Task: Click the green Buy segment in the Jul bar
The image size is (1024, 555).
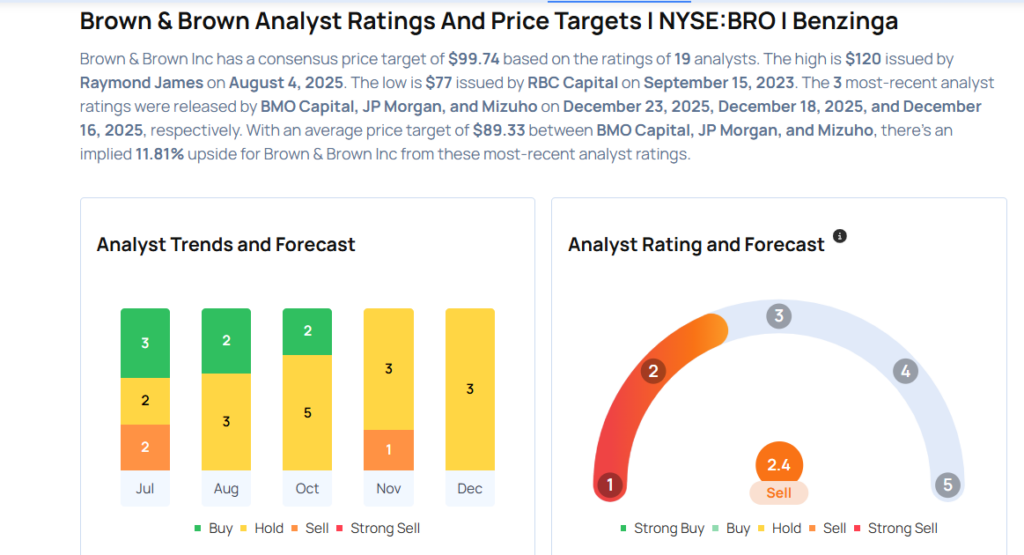Action: click(x=145, y=343)
